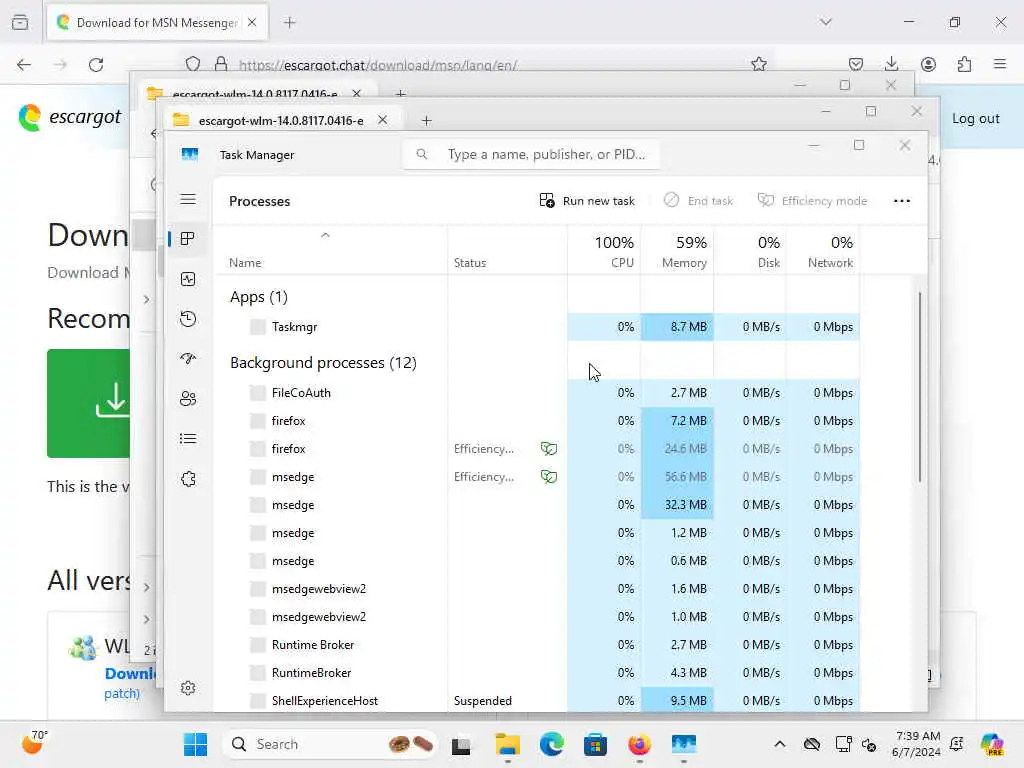
Task: Click End task button
Action: pos(698,200)
